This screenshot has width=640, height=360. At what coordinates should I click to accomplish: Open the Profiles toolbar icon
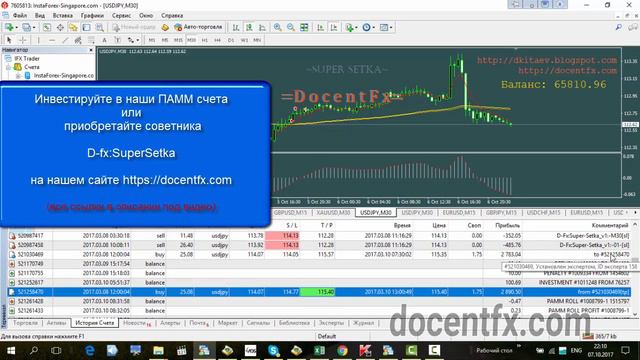[x=26, y=27]
